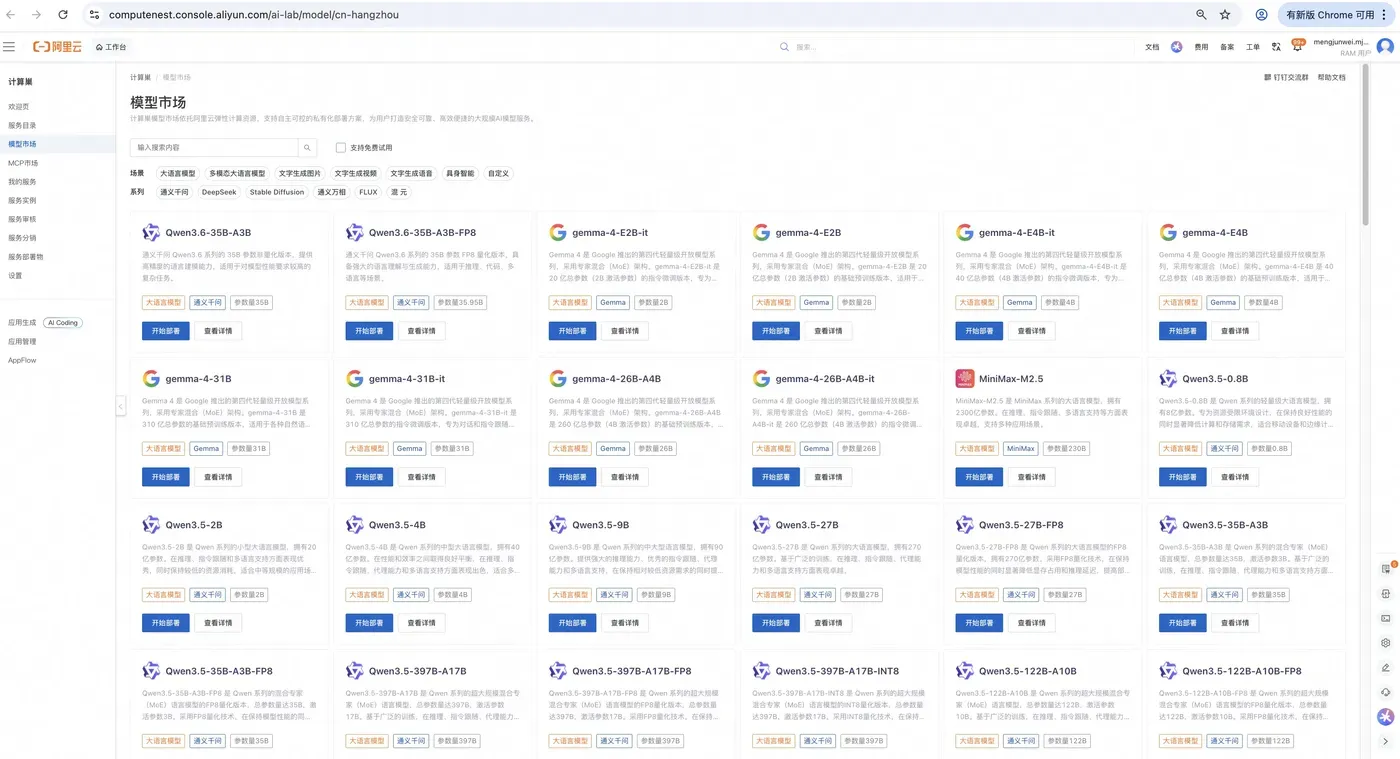Filter series by FLUX
The image size is (1400, 759).
368,192
